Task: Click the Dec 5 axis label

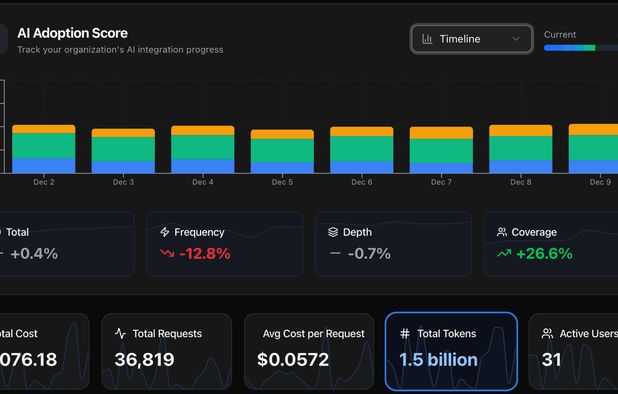Action: 282,182
